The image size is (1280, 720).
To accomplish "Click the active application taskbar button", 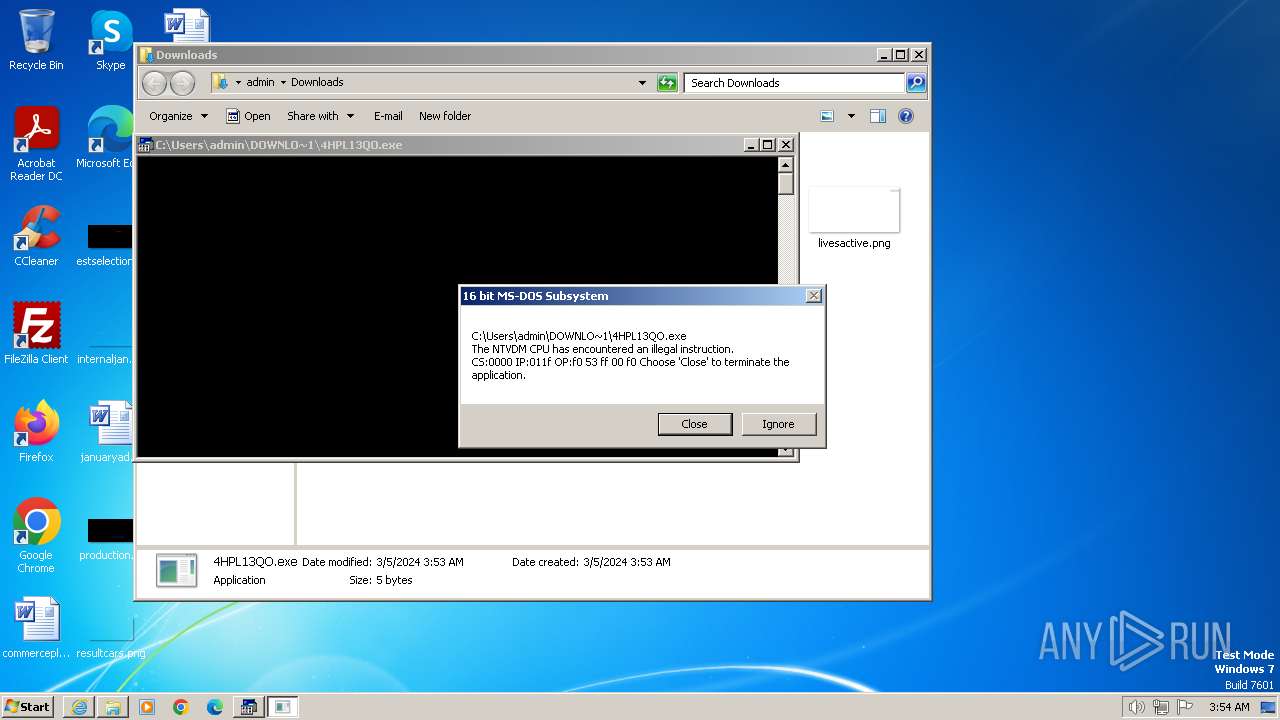I will click(x=283, y=707).
